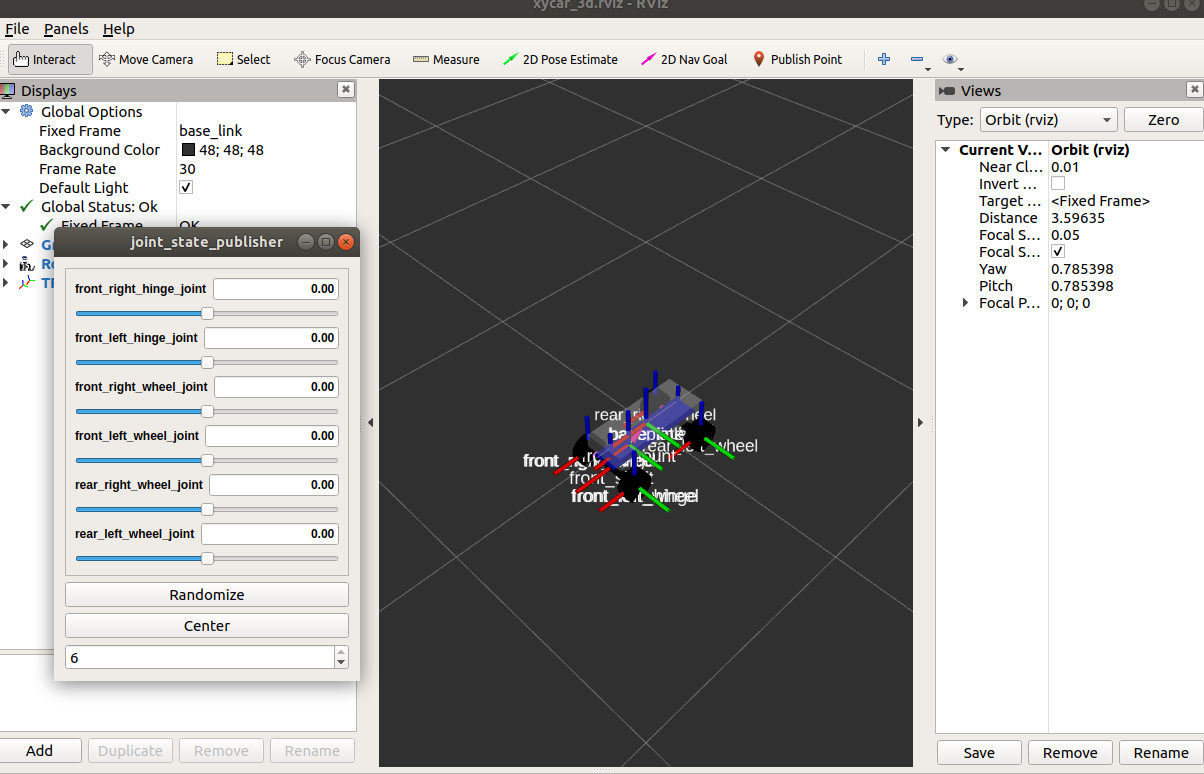Expand the Focal Point property
This screenshot has height=774, width=1204.
tap(965, 303)
